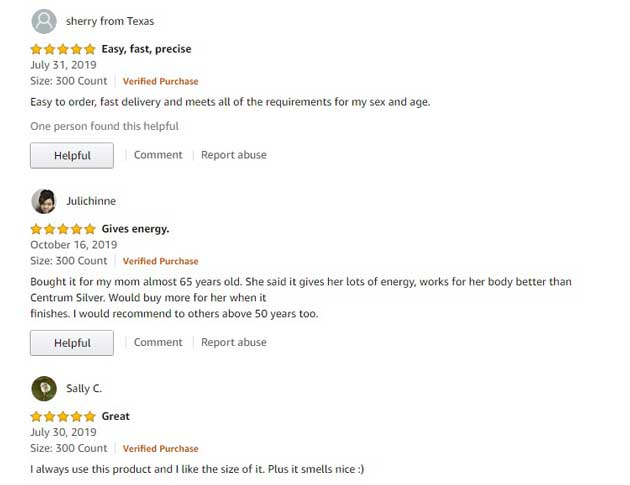
Task: Open Sally C.'s profile picture
Action: tap(44, 389)
